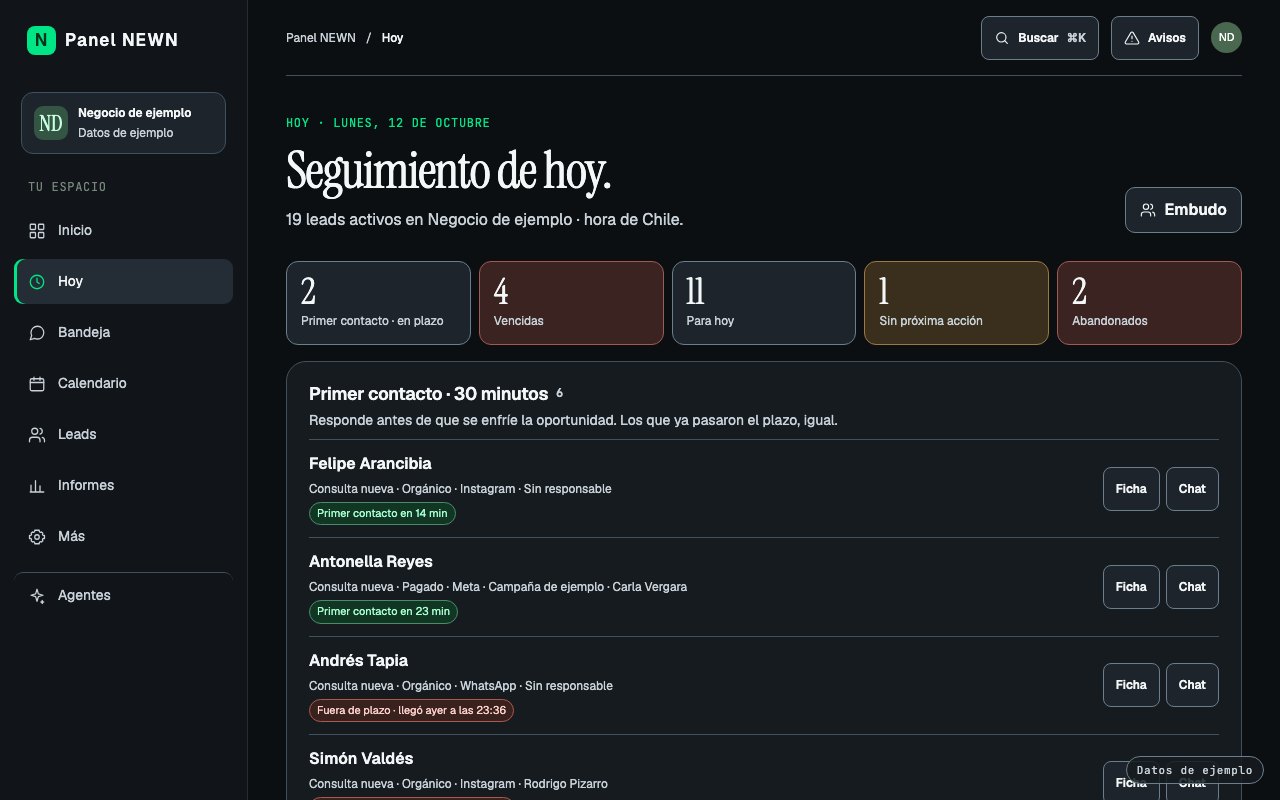Open the Inicio sidebar item
The image size is (1280, 800).
pyautogui.click(x=124, y=231)
